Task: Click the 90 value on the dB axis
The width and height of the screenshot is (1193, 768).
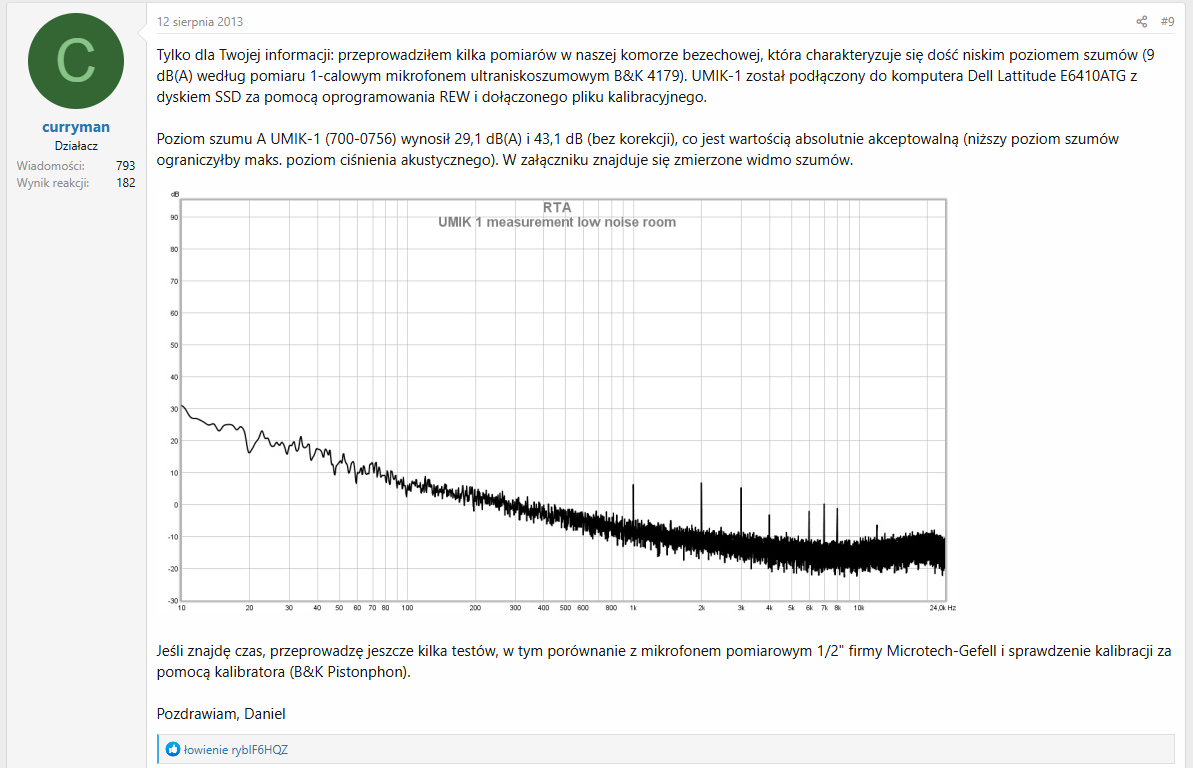Action: click(174, 217)
